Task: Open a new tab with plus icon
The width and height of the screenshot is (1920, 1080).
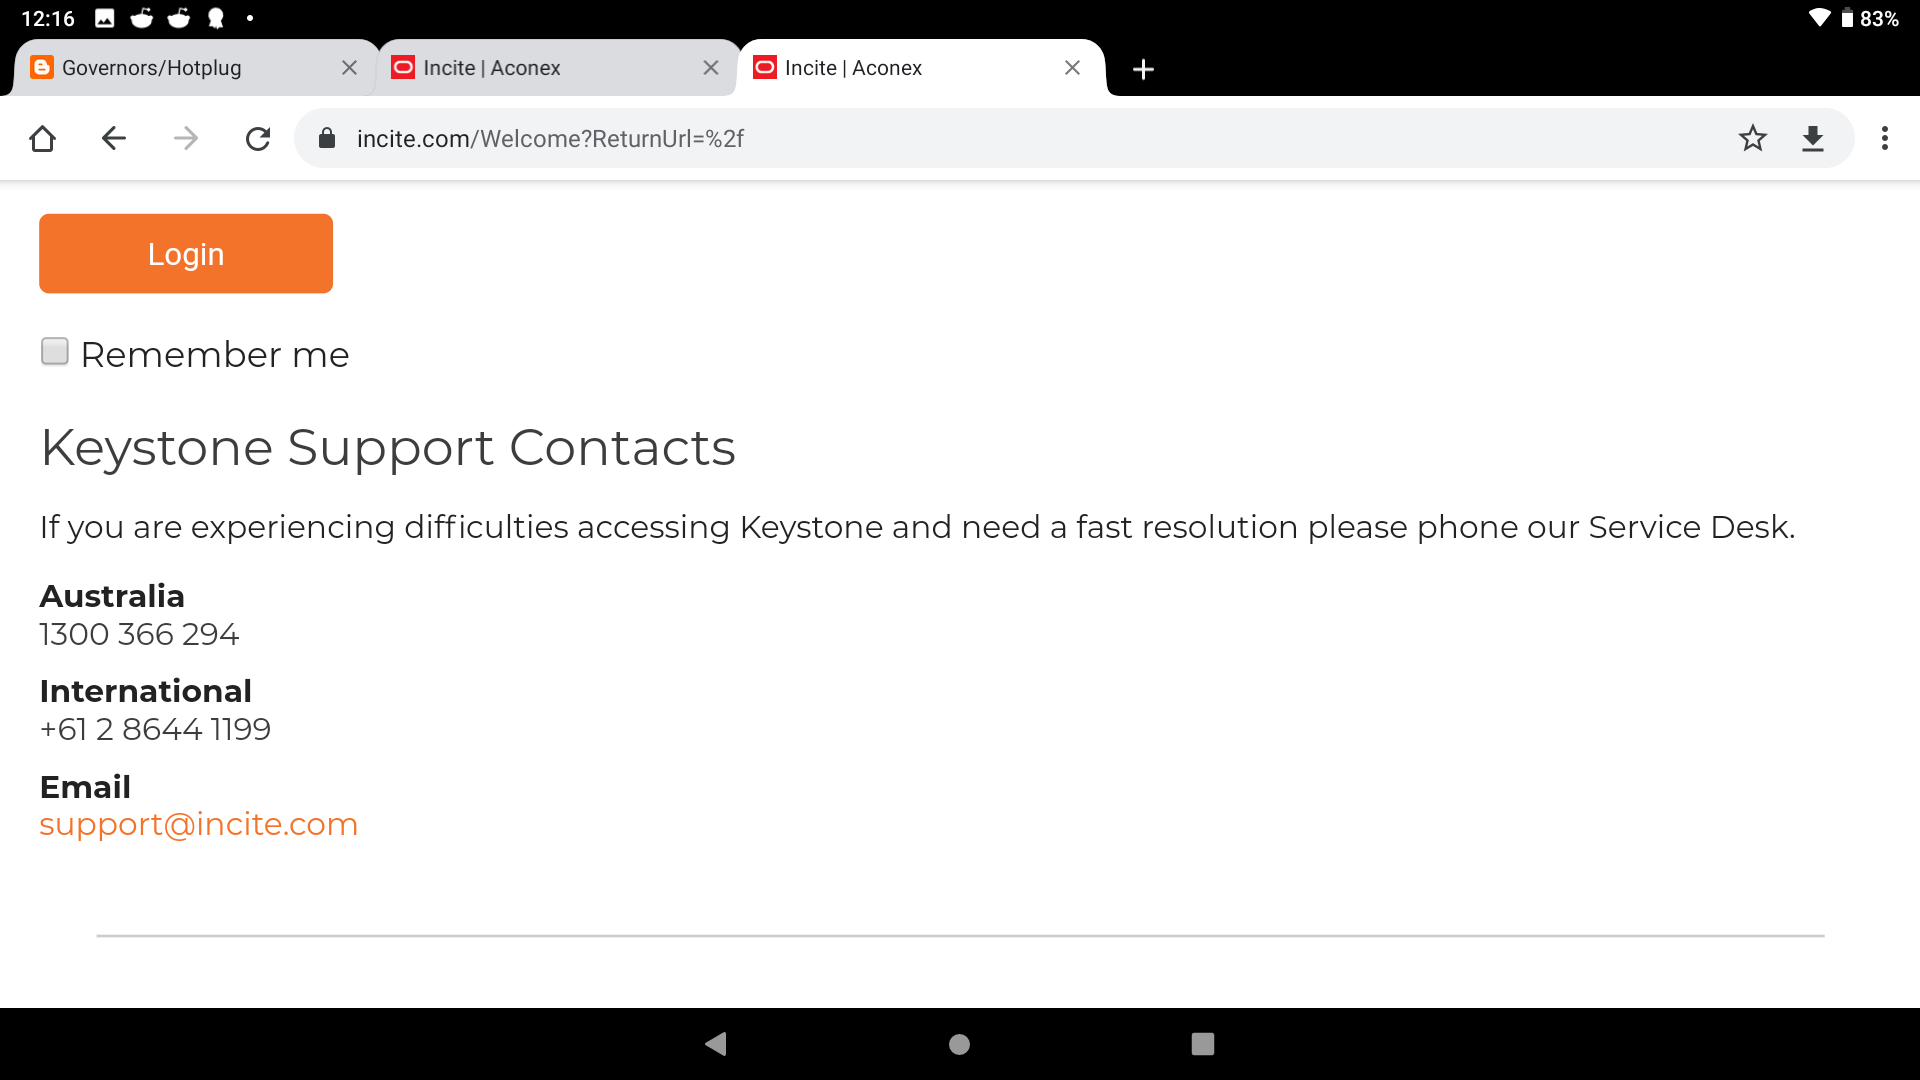Action: coord(1143,69)
